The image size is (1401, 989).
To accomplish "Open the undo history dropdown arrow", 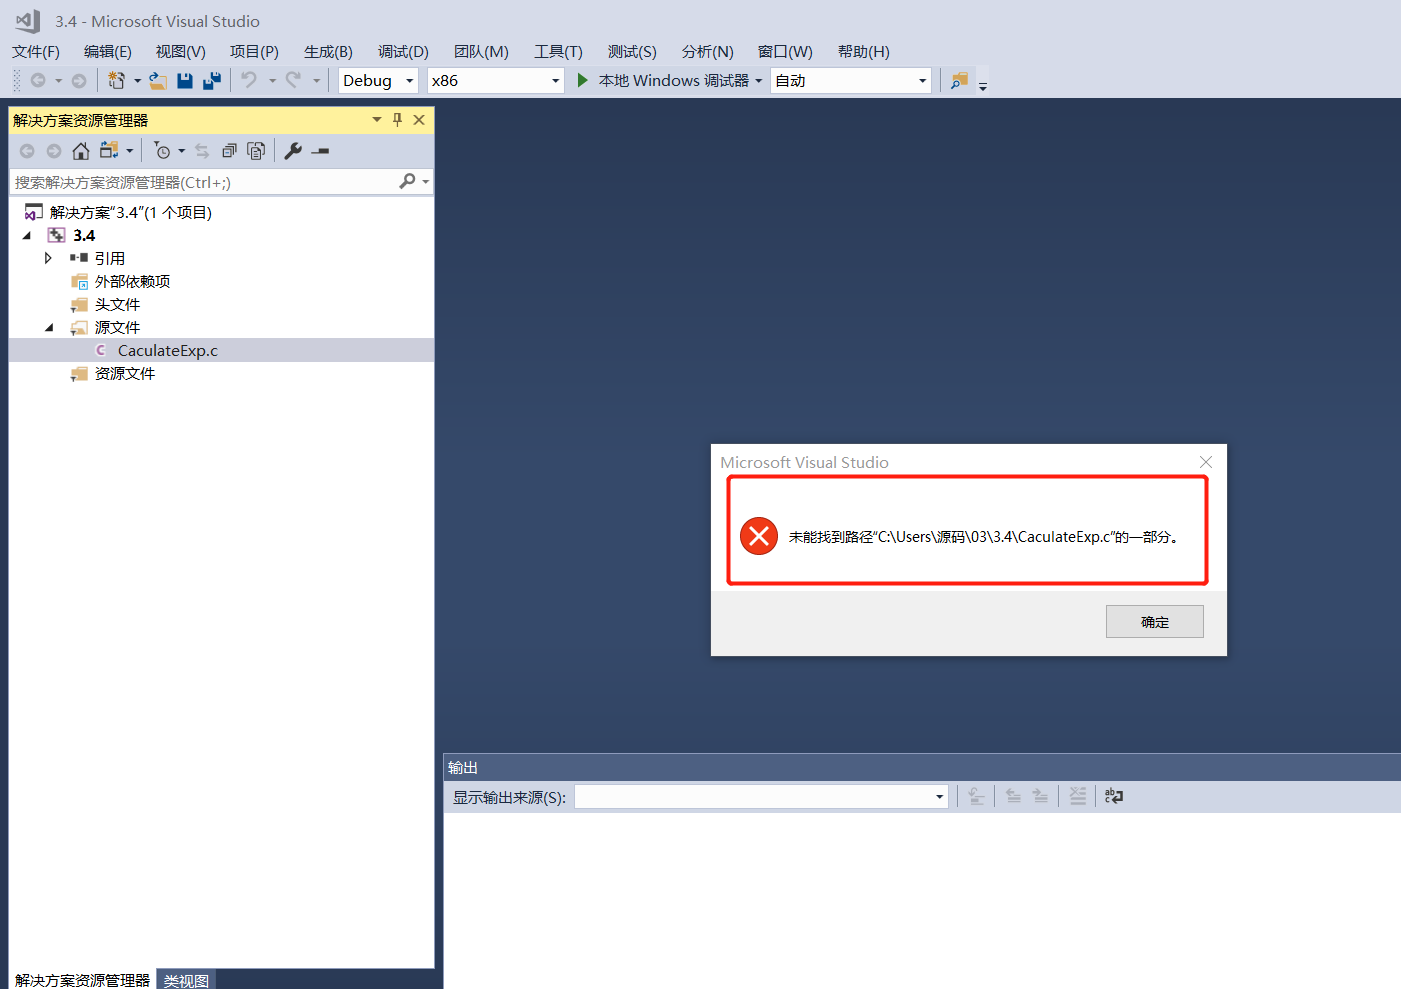I will pos(272,81).
